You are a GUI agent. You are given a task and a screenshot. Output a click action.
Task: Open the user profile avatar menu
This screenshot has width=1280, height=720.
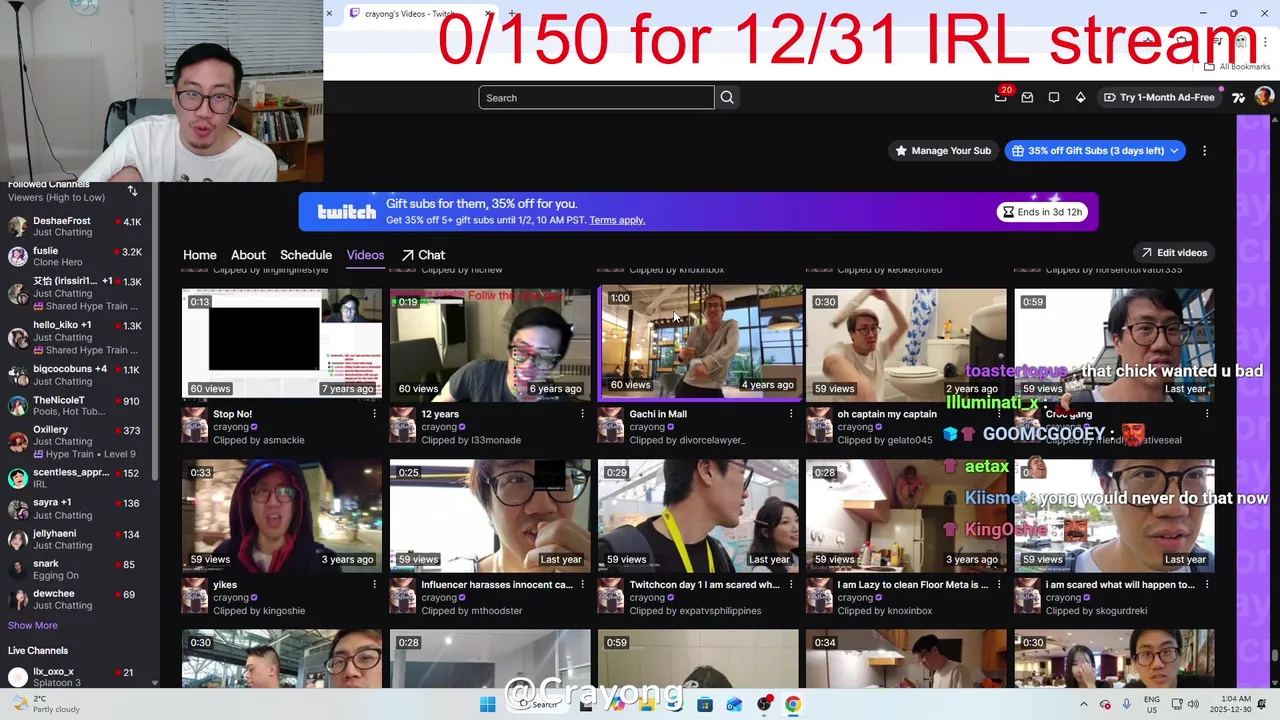1264,97
